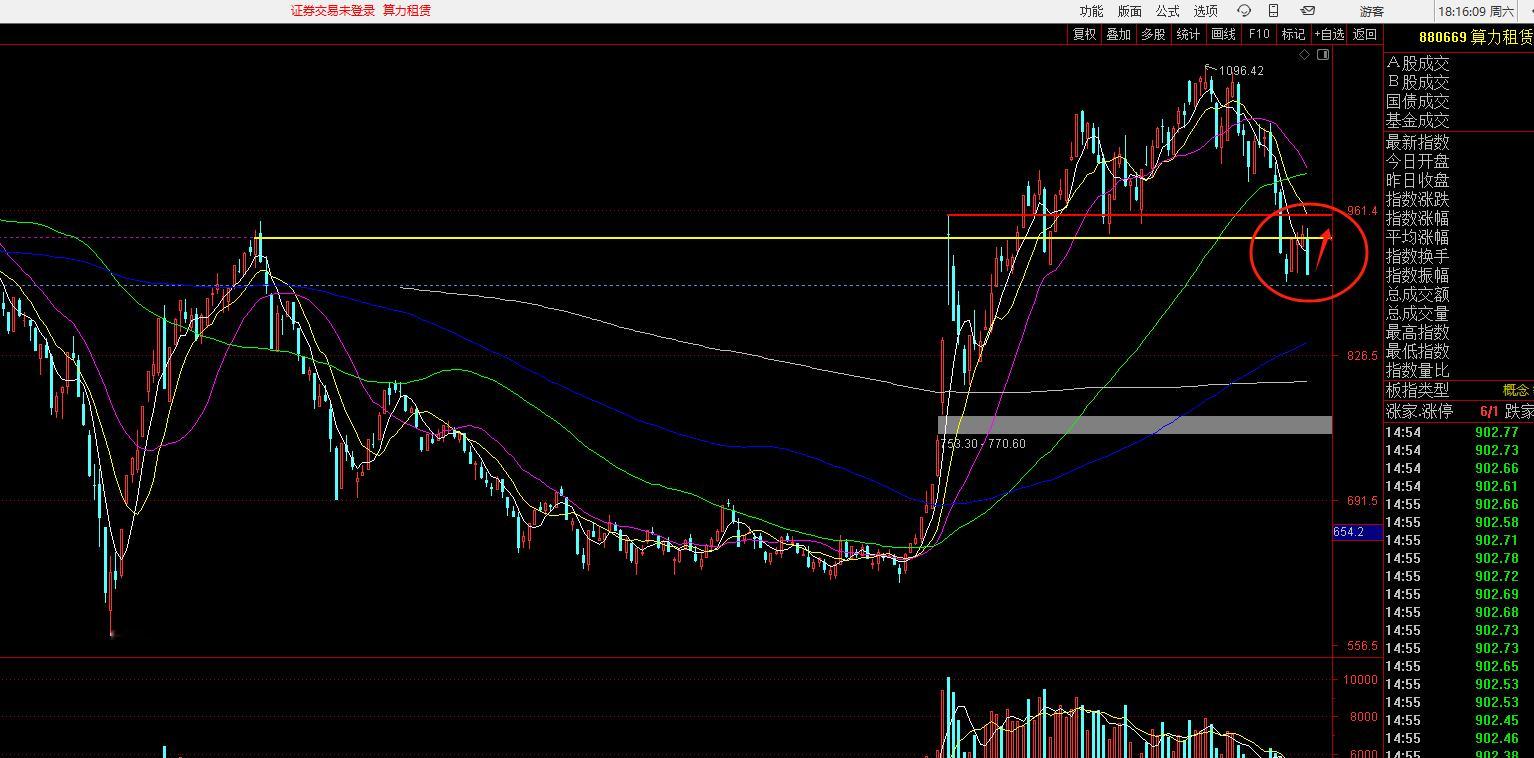The height and width of the screenshot is (758, 1534).
Task: Click the 753.30 - 770.60 gap label
Action: pyautogui.click(x=983, y=444)
